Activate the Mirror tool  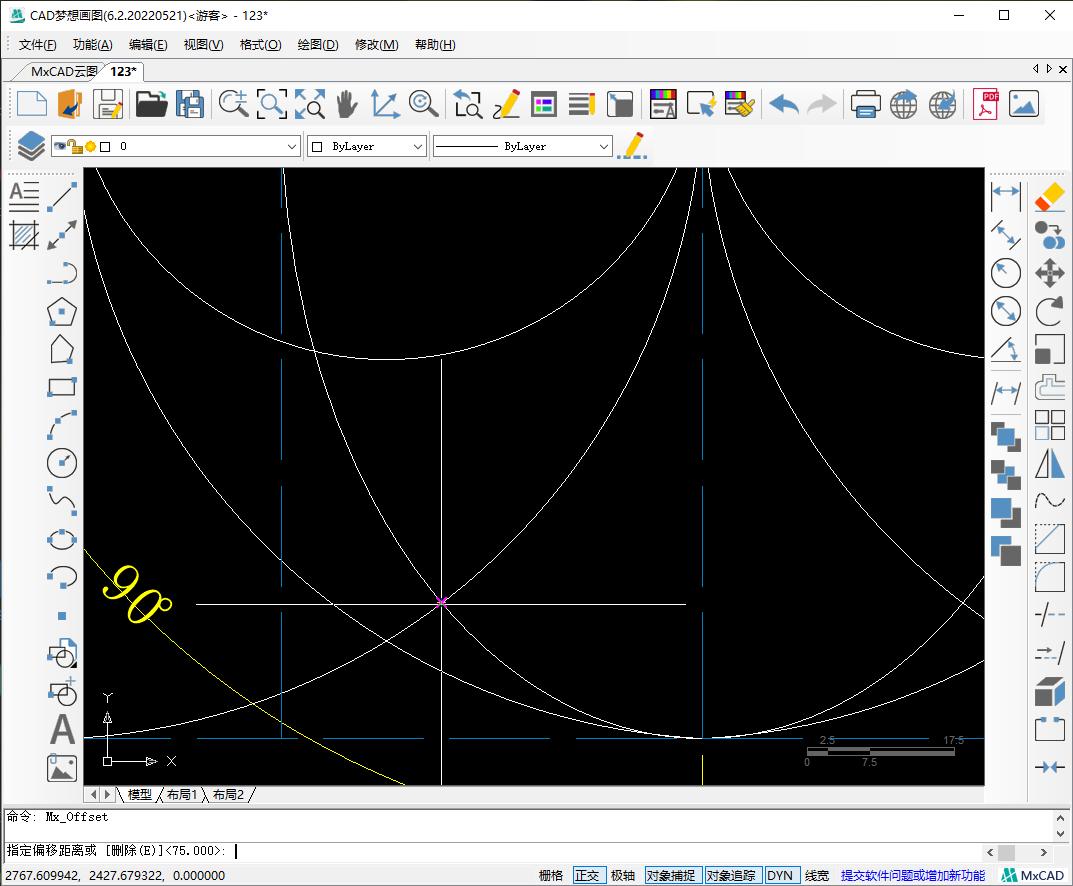coord(1049,463)
